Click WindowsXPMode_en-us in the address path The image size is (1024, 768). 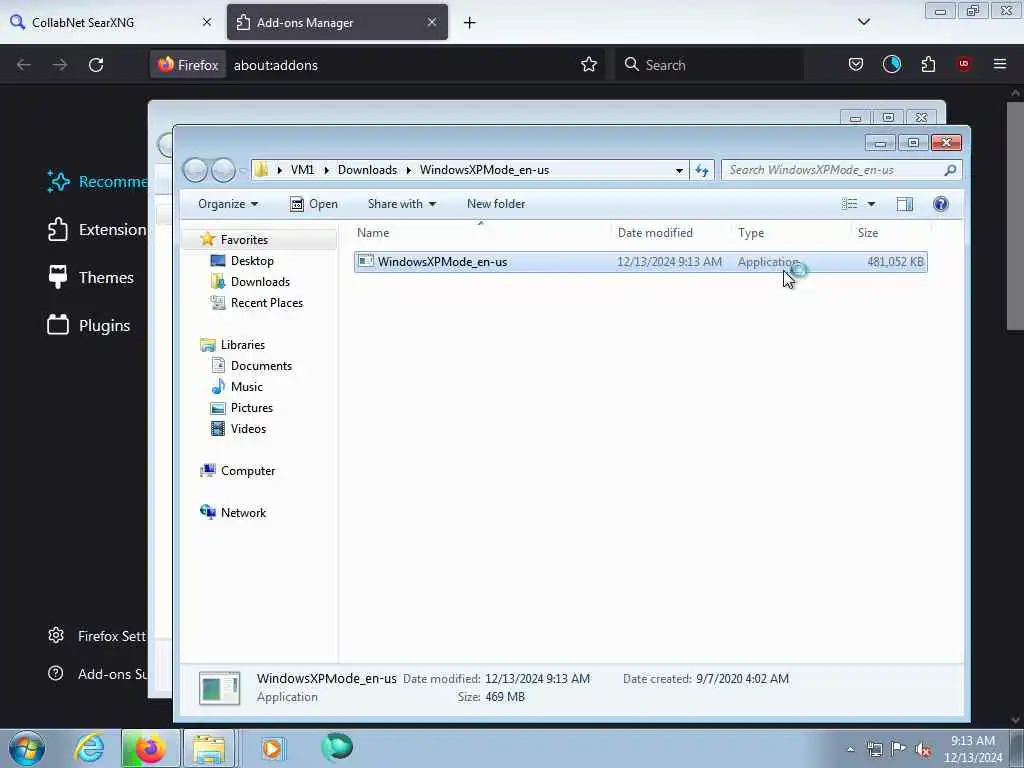(x=484, y=170)
